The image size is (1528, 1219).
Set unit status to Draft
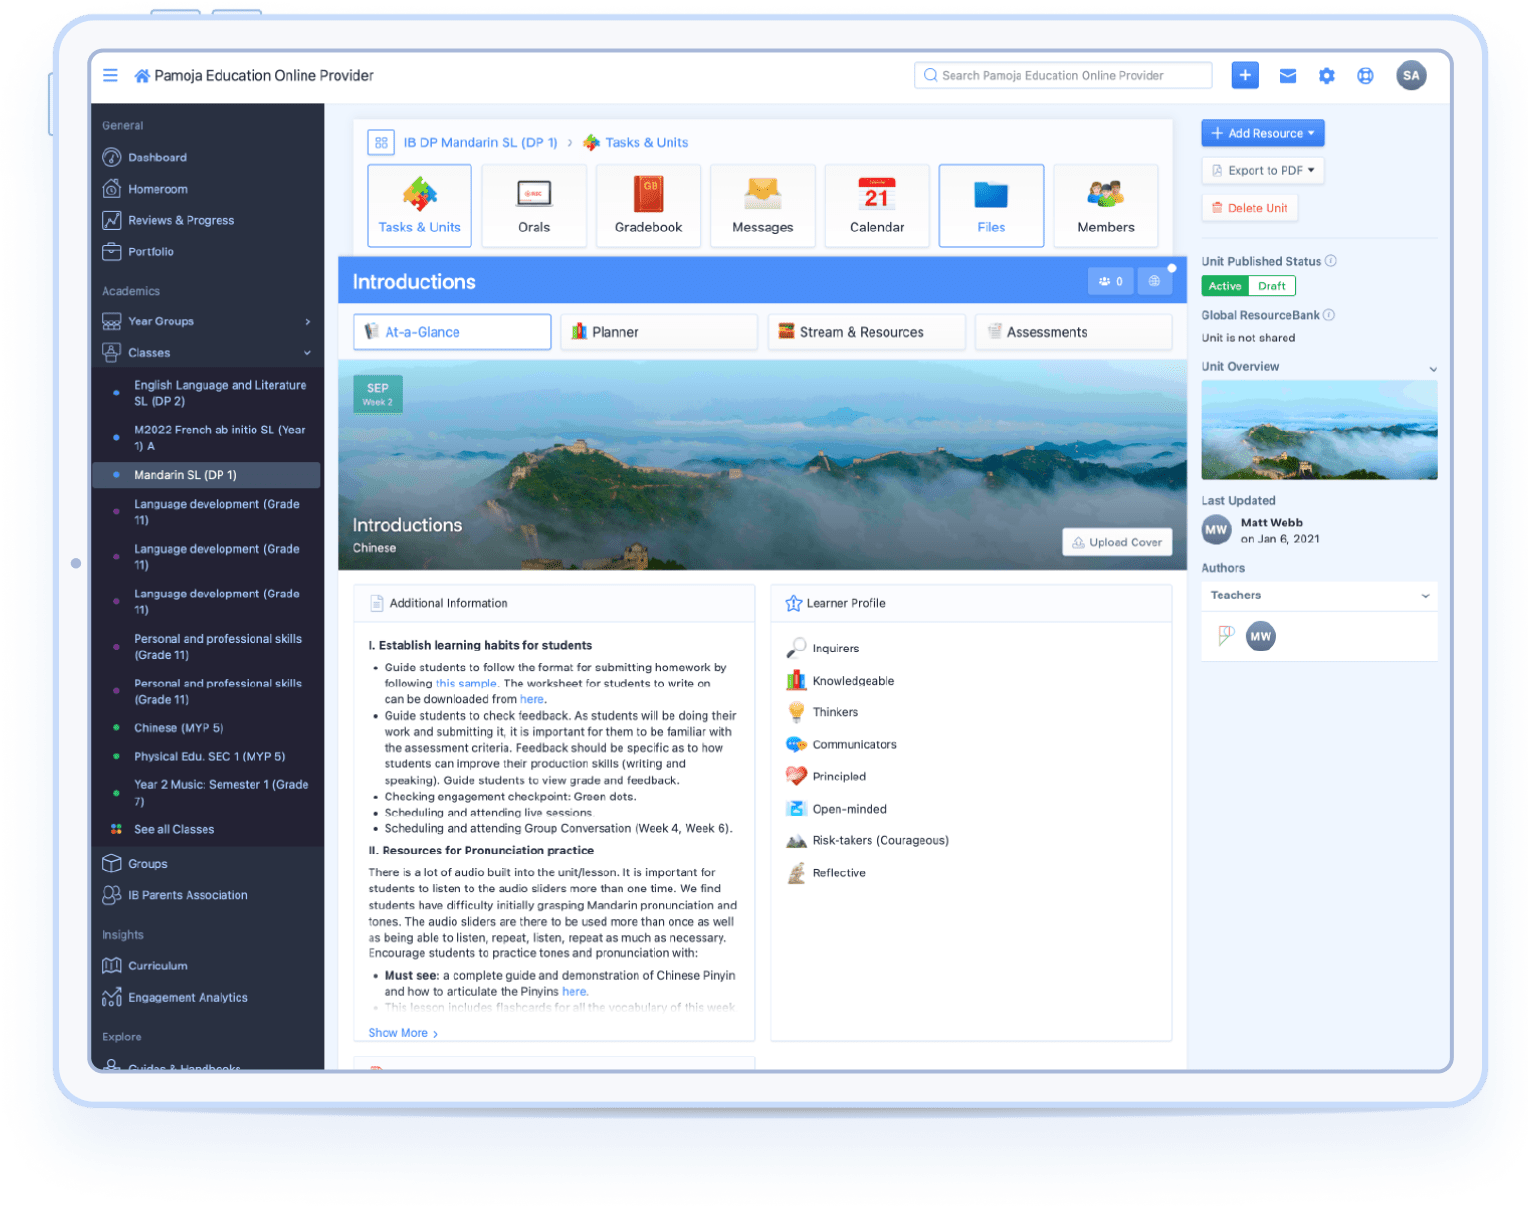tap(1272, 286)
